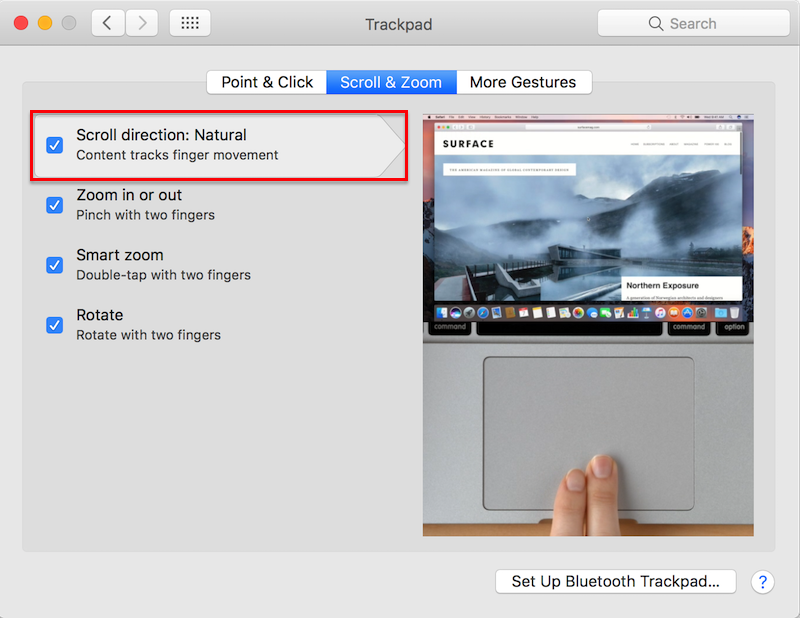Go forward with the right chevron button
This screenshot has width=800, height=618.
click(x=142, y=23)
